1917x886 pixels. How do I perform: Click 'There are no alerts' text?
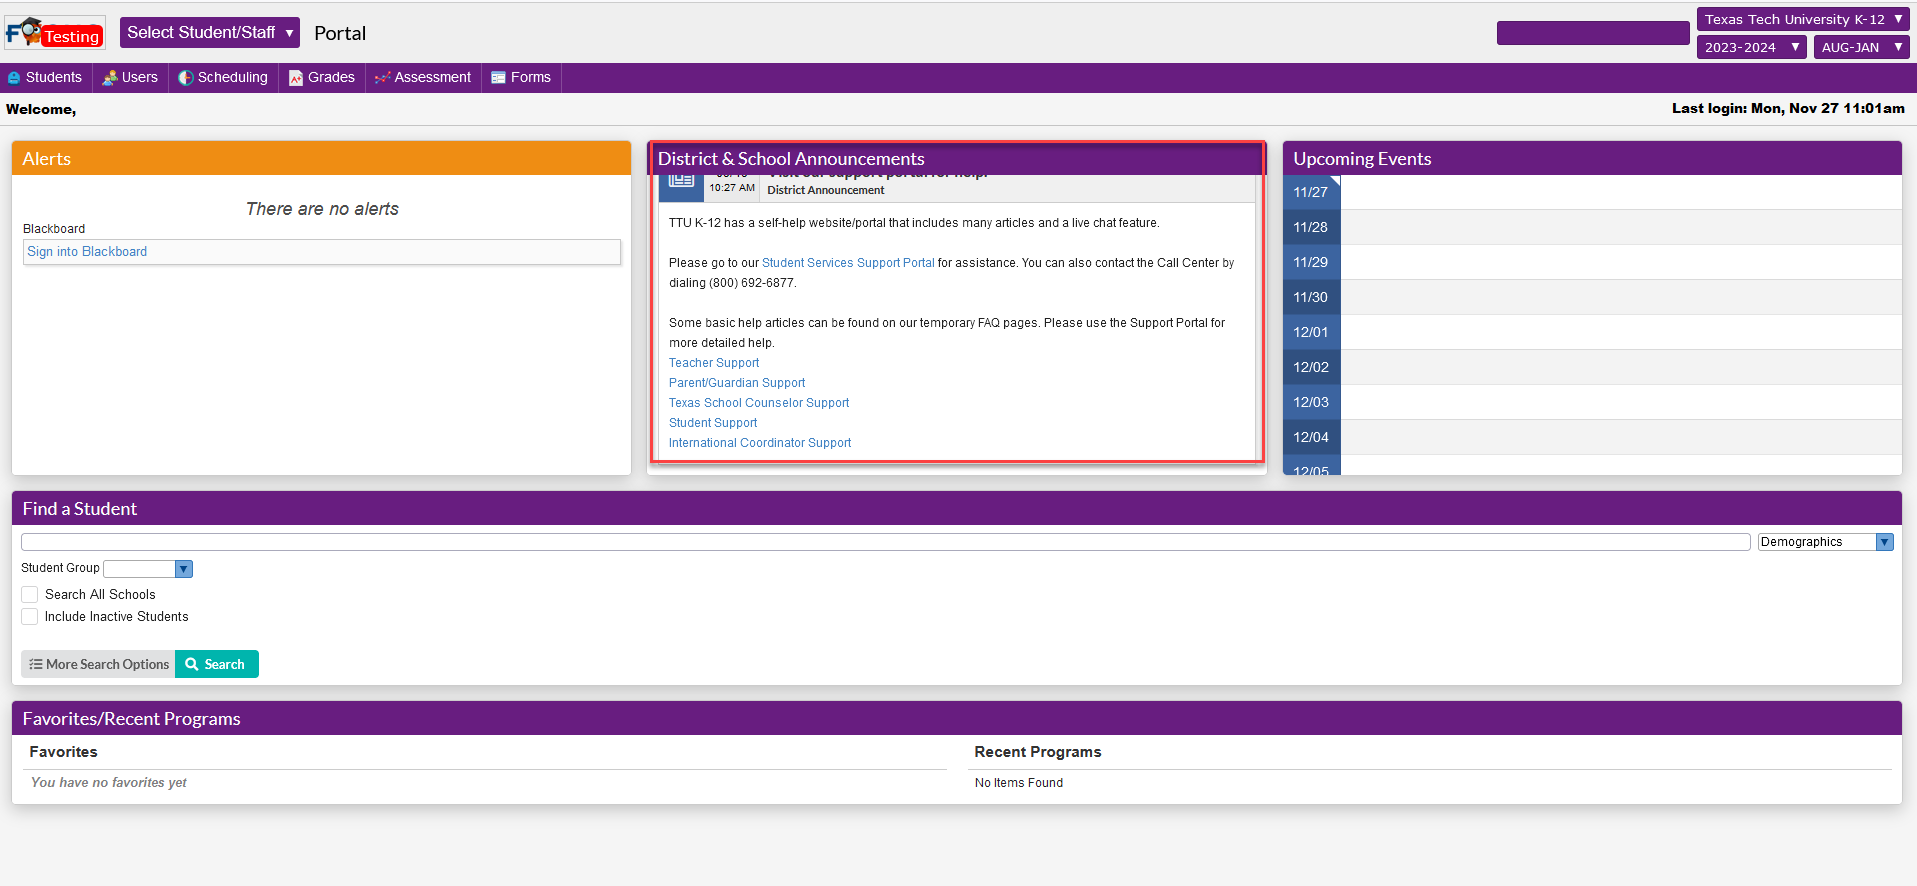322,209
